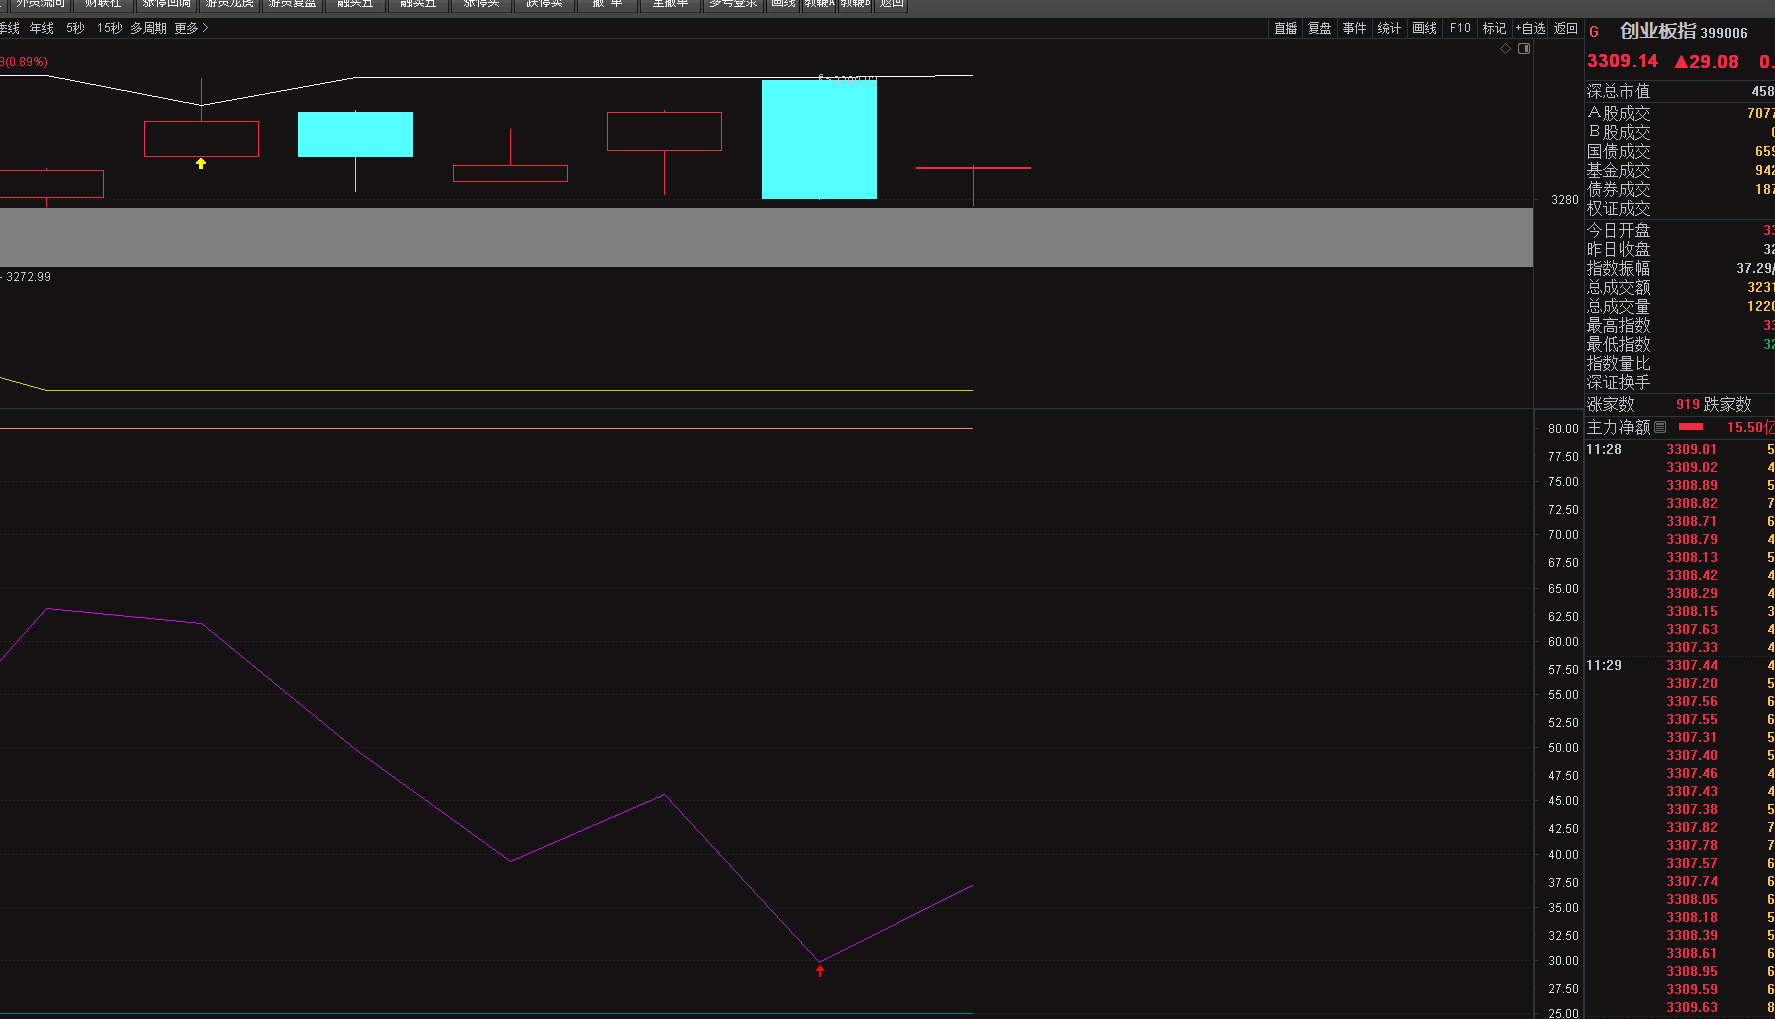Click 财联社 in the top toolbar
This screenshot has height=1019, width=1775.
click(103, 5)
